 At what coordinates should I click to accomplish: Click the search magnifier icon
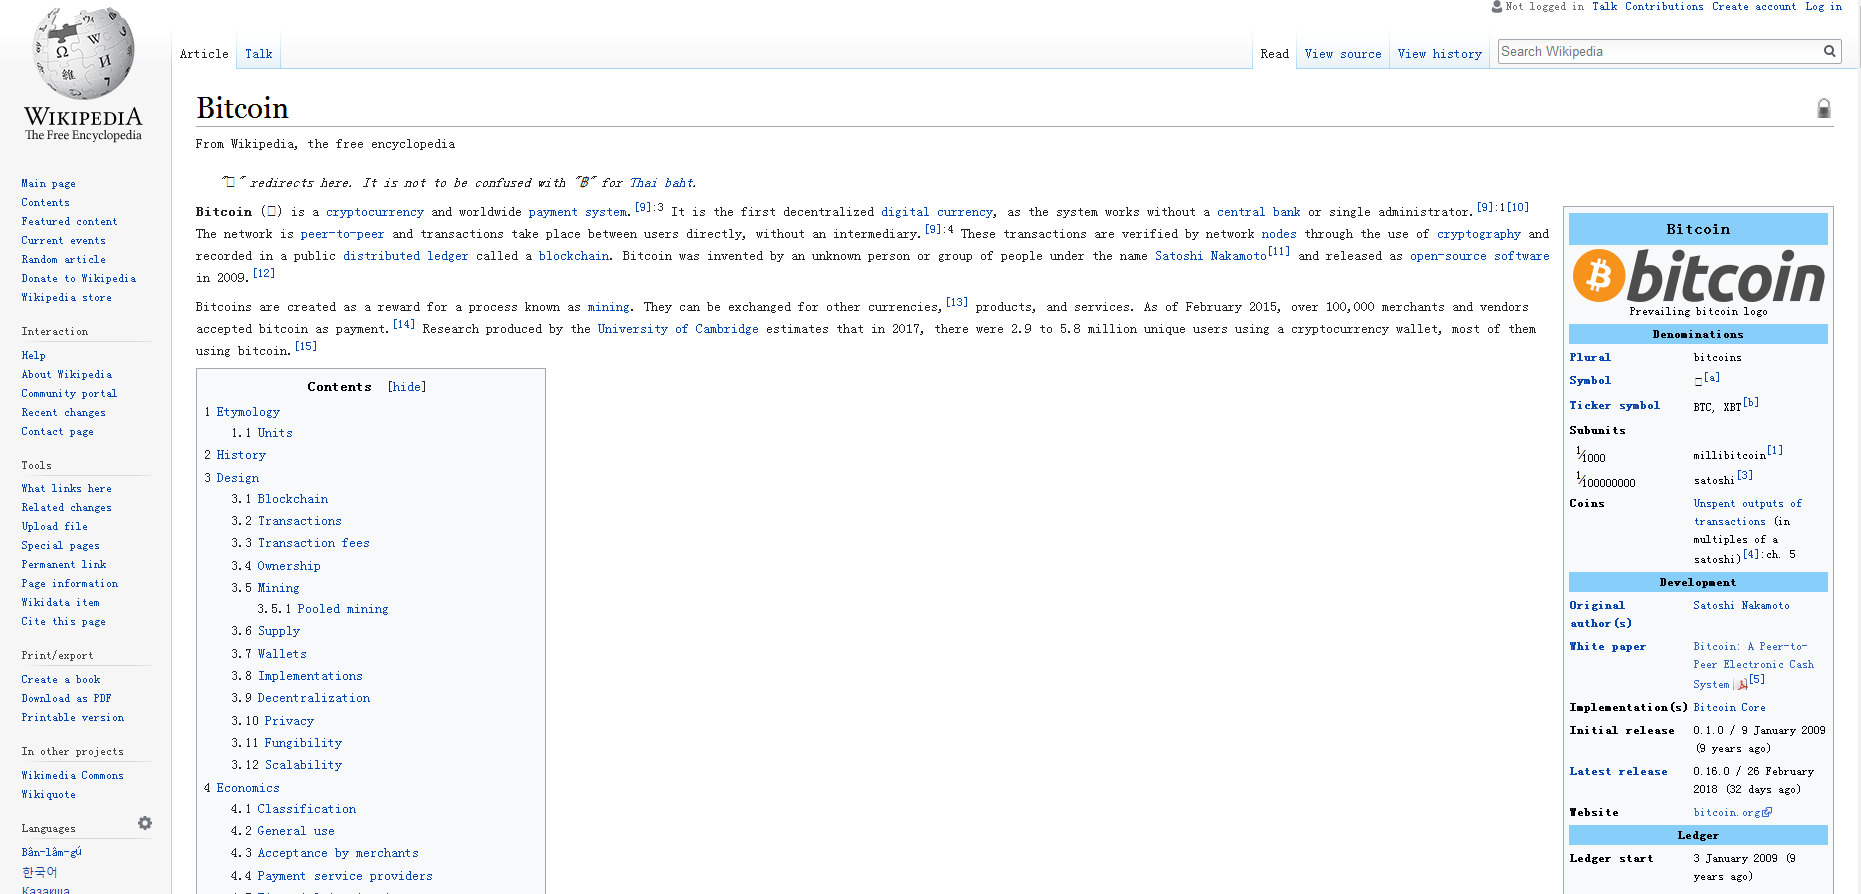[1829, 51]
